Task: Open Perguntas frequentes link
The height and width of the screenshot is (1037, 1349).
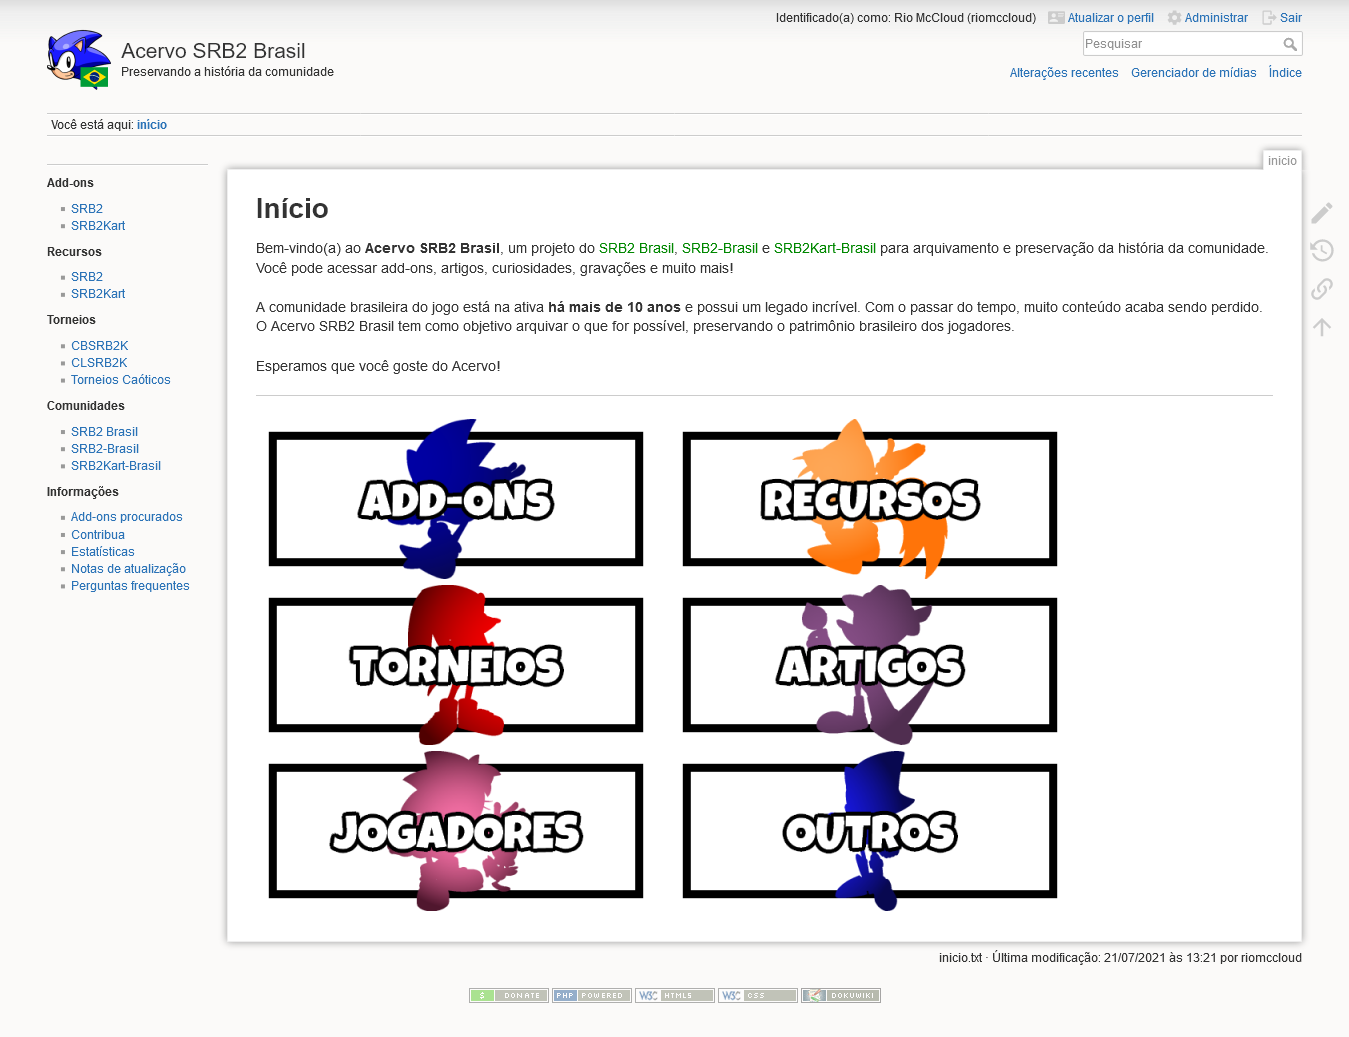Action: 130,586
